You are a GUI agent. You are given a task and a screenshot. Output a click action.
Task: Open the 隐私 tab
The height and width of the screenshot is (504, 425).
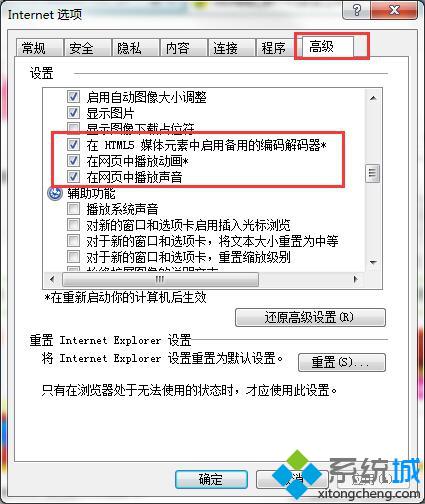(129, 48)
